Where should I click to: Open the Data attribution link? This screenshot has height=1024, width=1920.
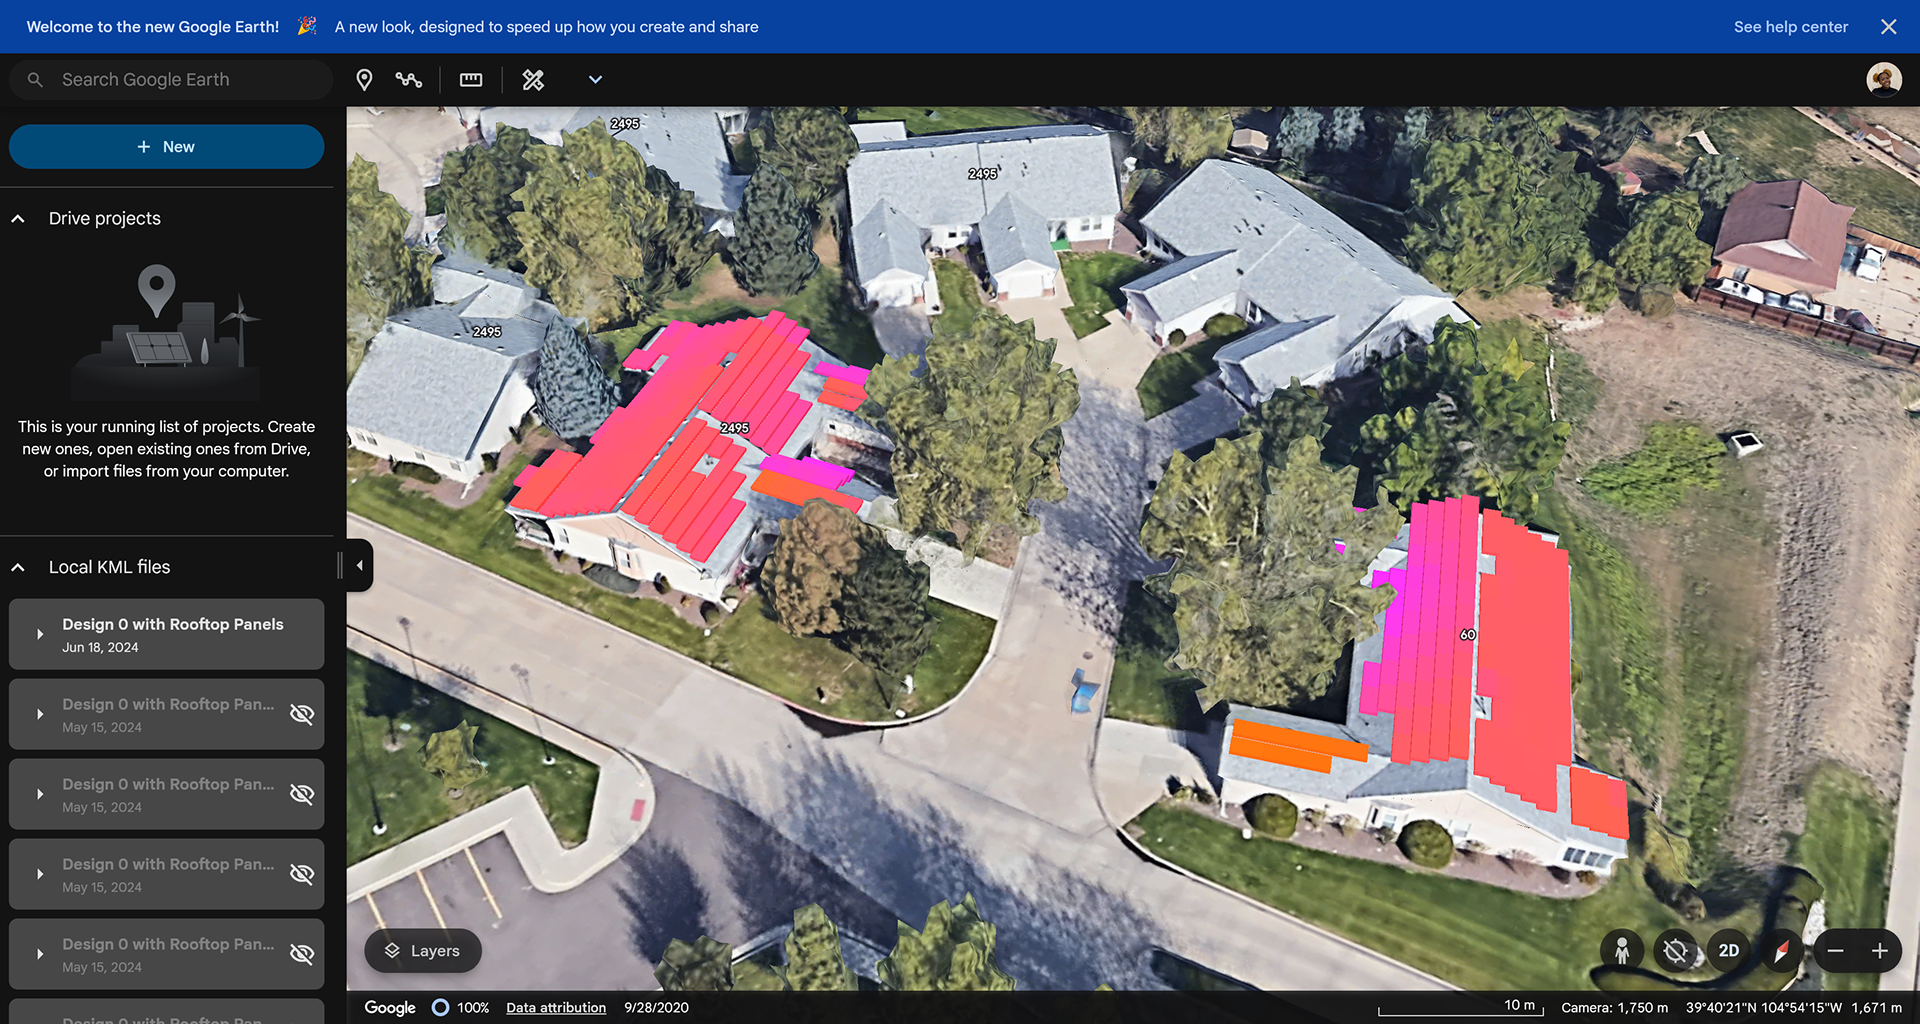[x=556, y=1008]
